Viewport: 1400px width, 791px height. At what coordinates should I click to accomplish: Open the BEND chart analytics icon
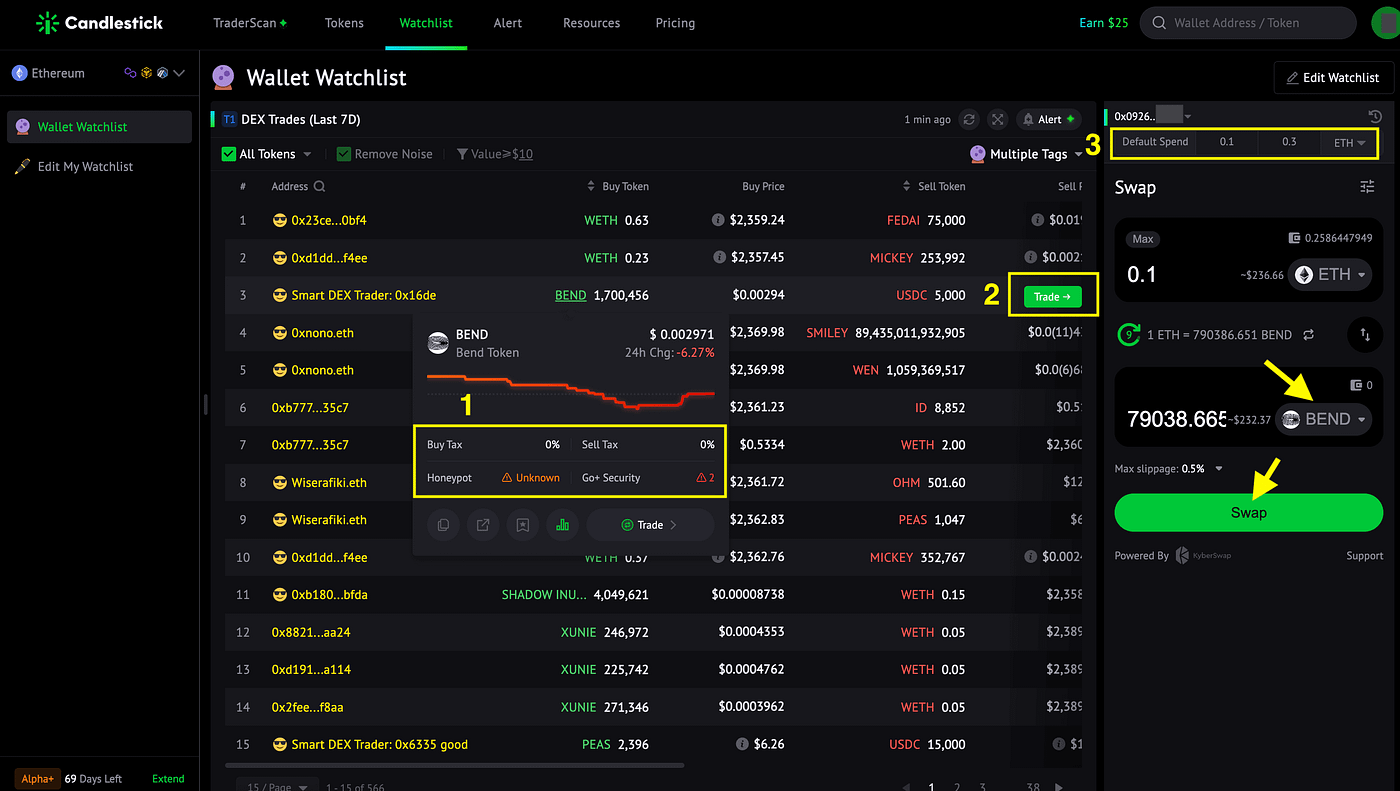(562, 525)
